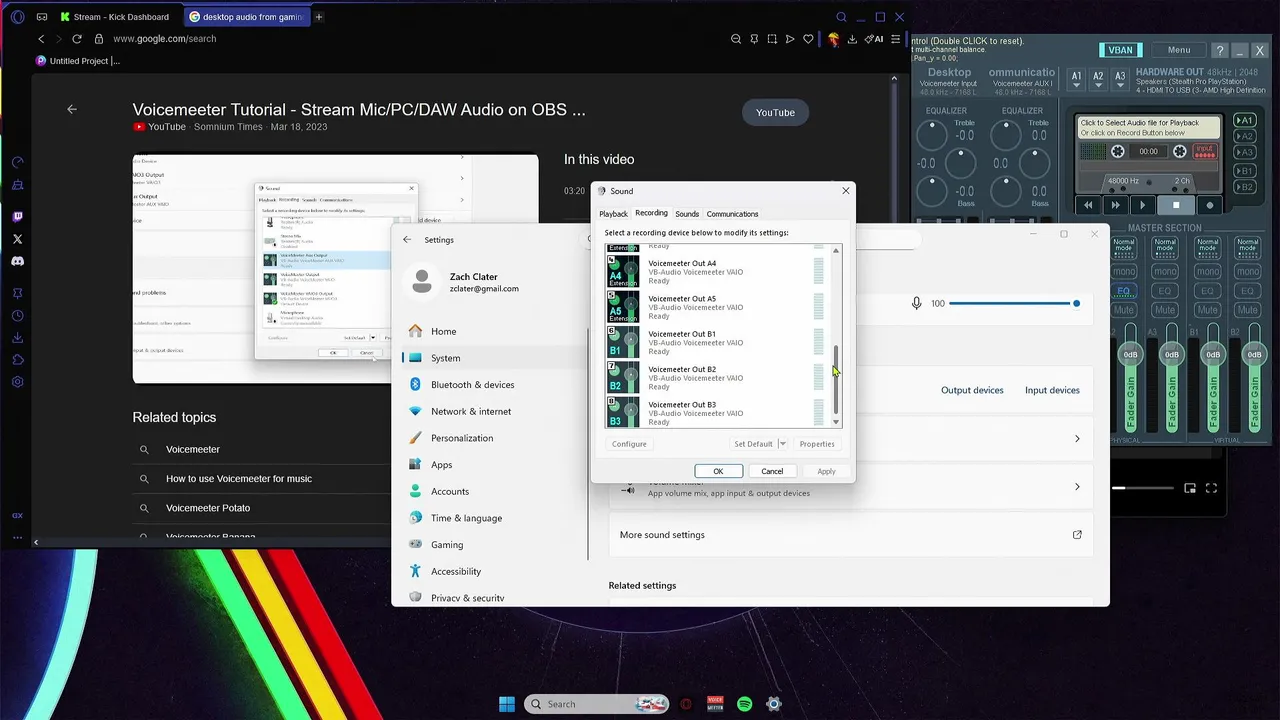The height and width of the screenshot is (720, 1280).
Task: Toggle recorder routing to bus B1
Action: (x=1244, y=171)
